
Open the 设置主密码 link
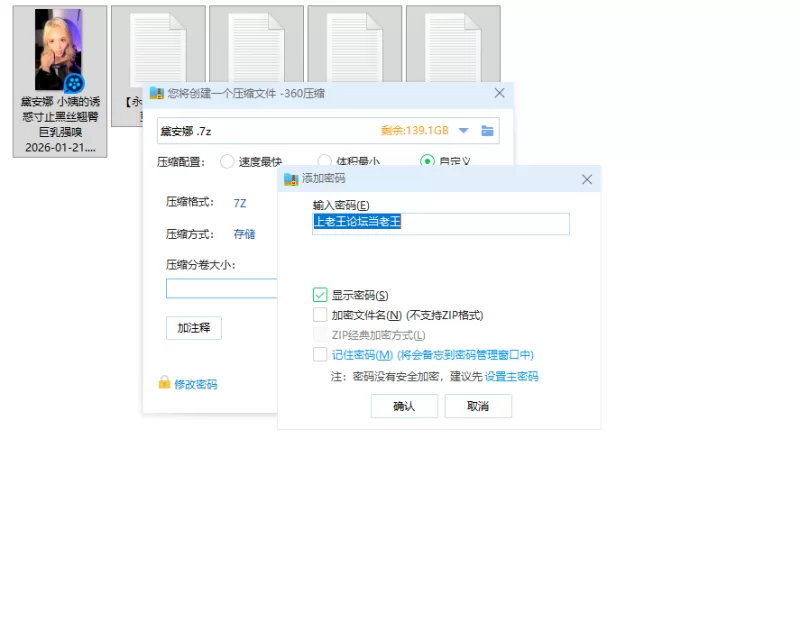pos(511,376)
